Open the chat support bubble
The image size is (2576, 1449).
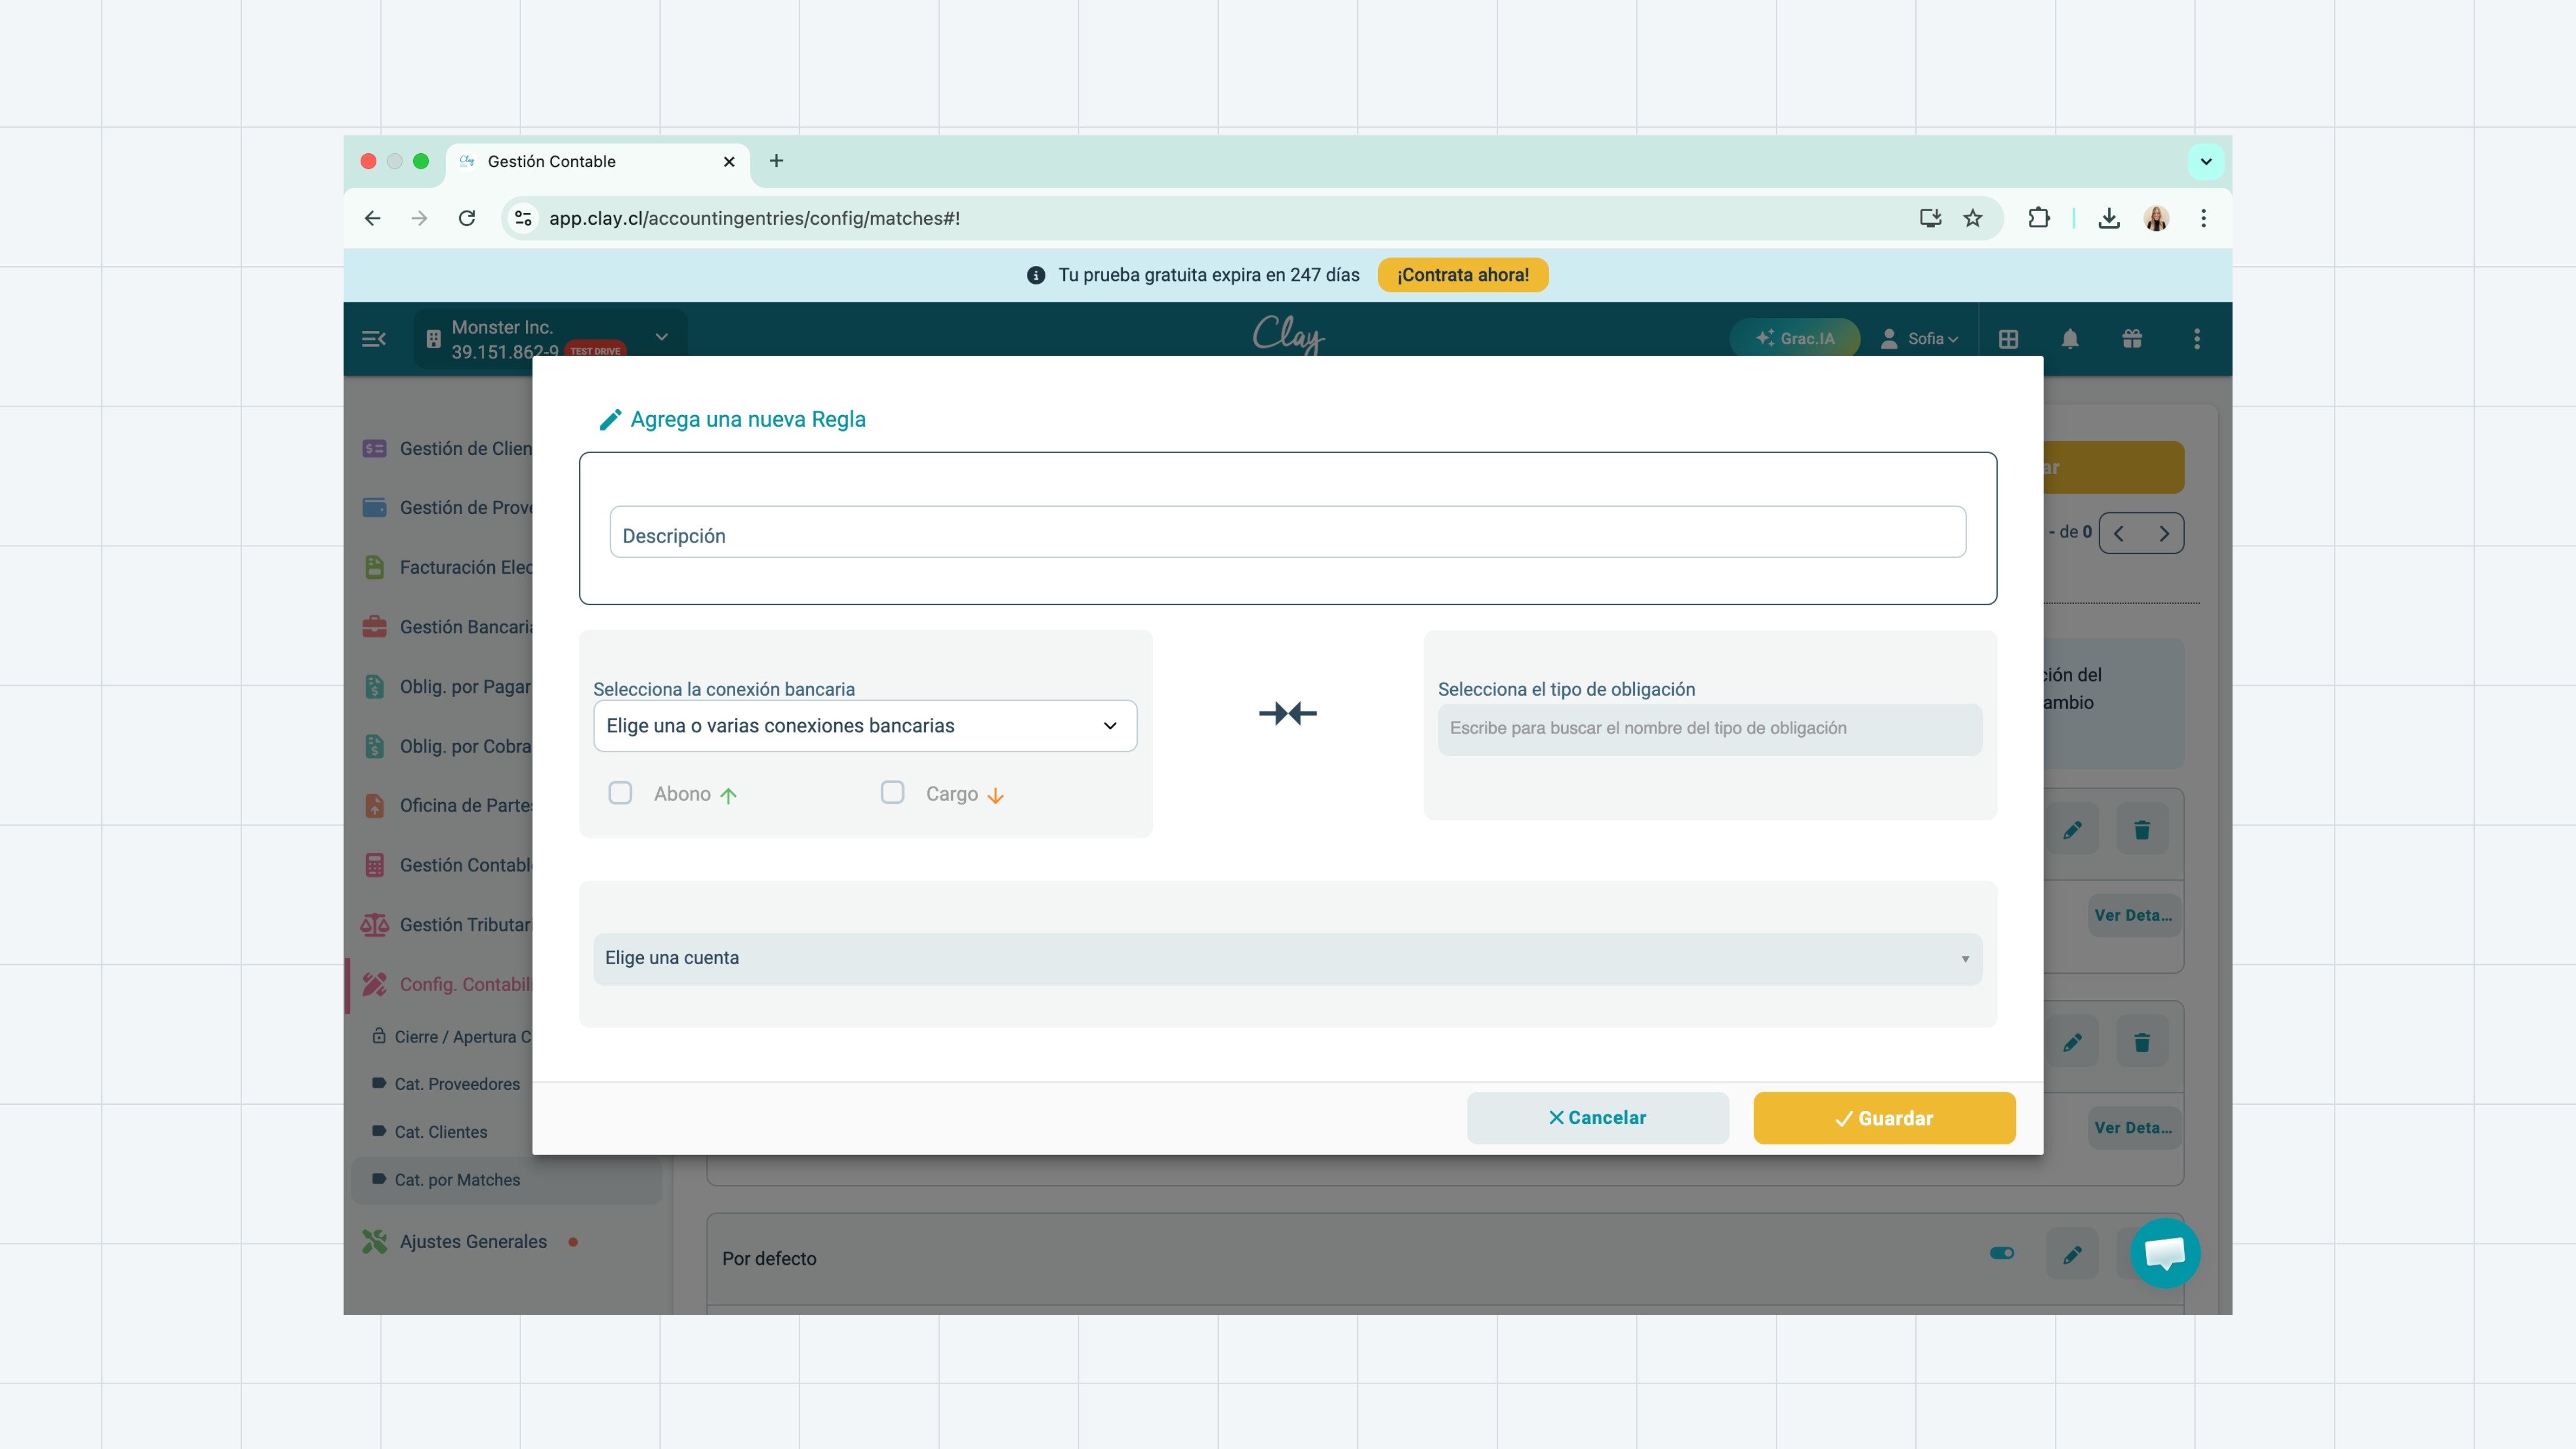[x=2165, y=1253]
